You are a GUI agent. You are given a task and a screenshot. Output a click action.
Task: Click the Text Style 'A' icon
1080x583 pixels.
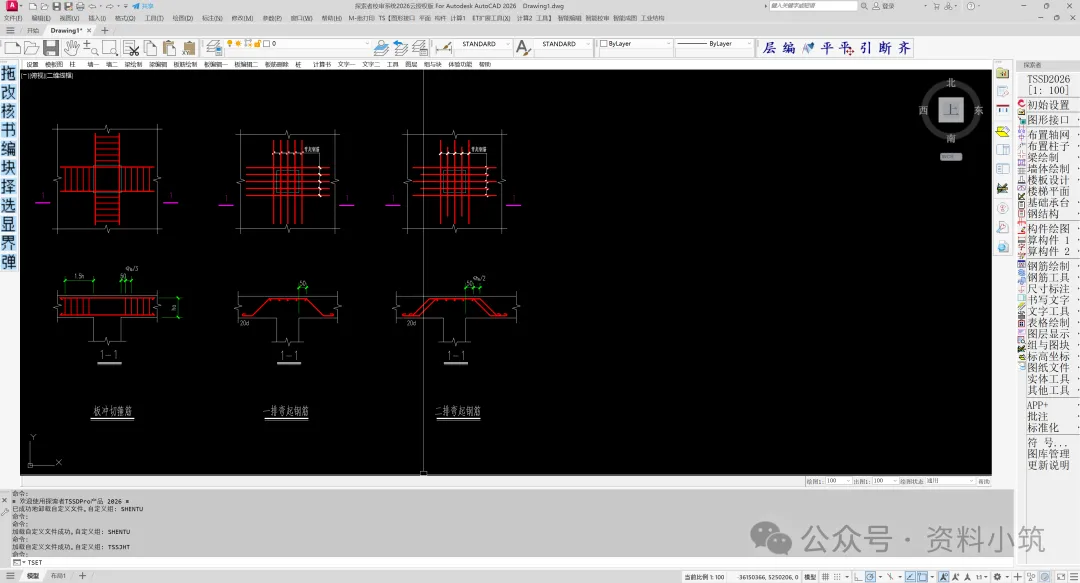pos(523,48)
